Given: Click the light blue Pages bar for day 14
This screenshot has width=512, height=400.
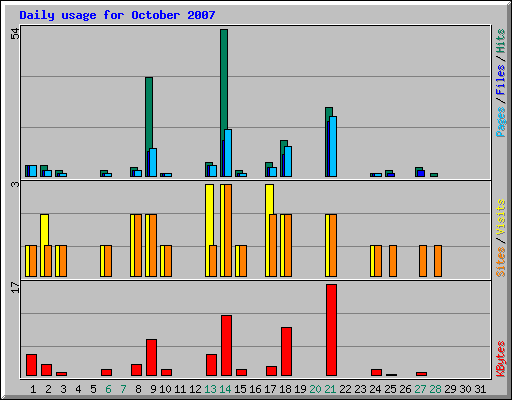Looking at the screenshot, I should 228,153.
